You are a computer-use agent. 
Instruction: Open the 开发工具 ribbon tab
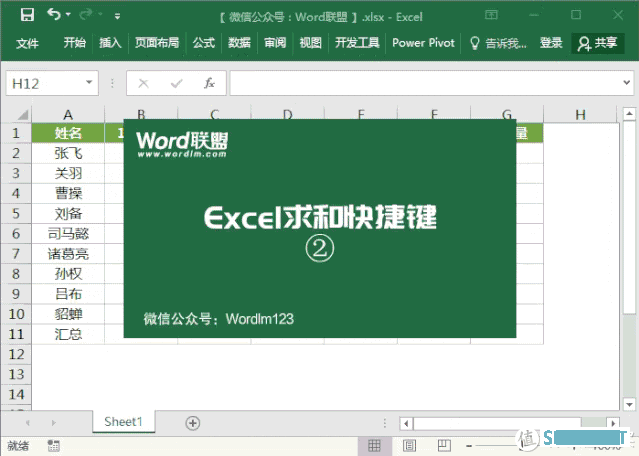(x=357, y=43)
